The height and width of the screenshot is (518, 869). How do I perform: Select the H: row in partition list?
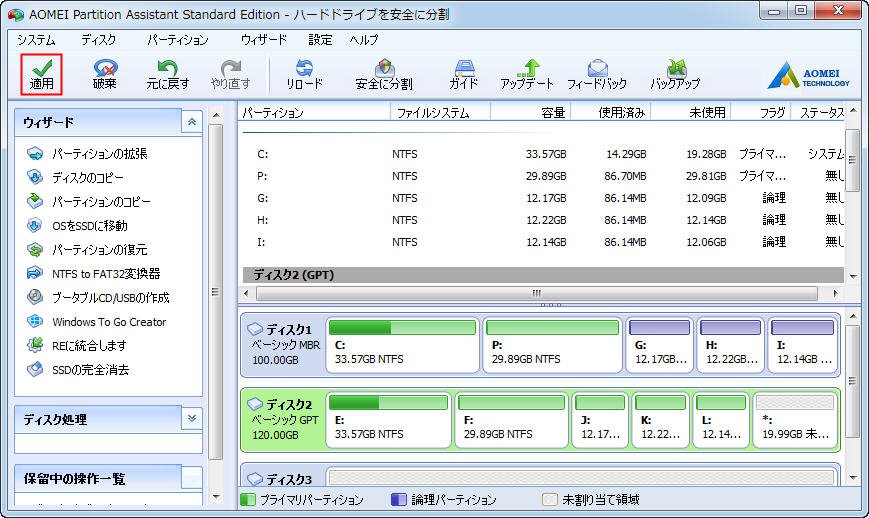[x=543, y=220]
